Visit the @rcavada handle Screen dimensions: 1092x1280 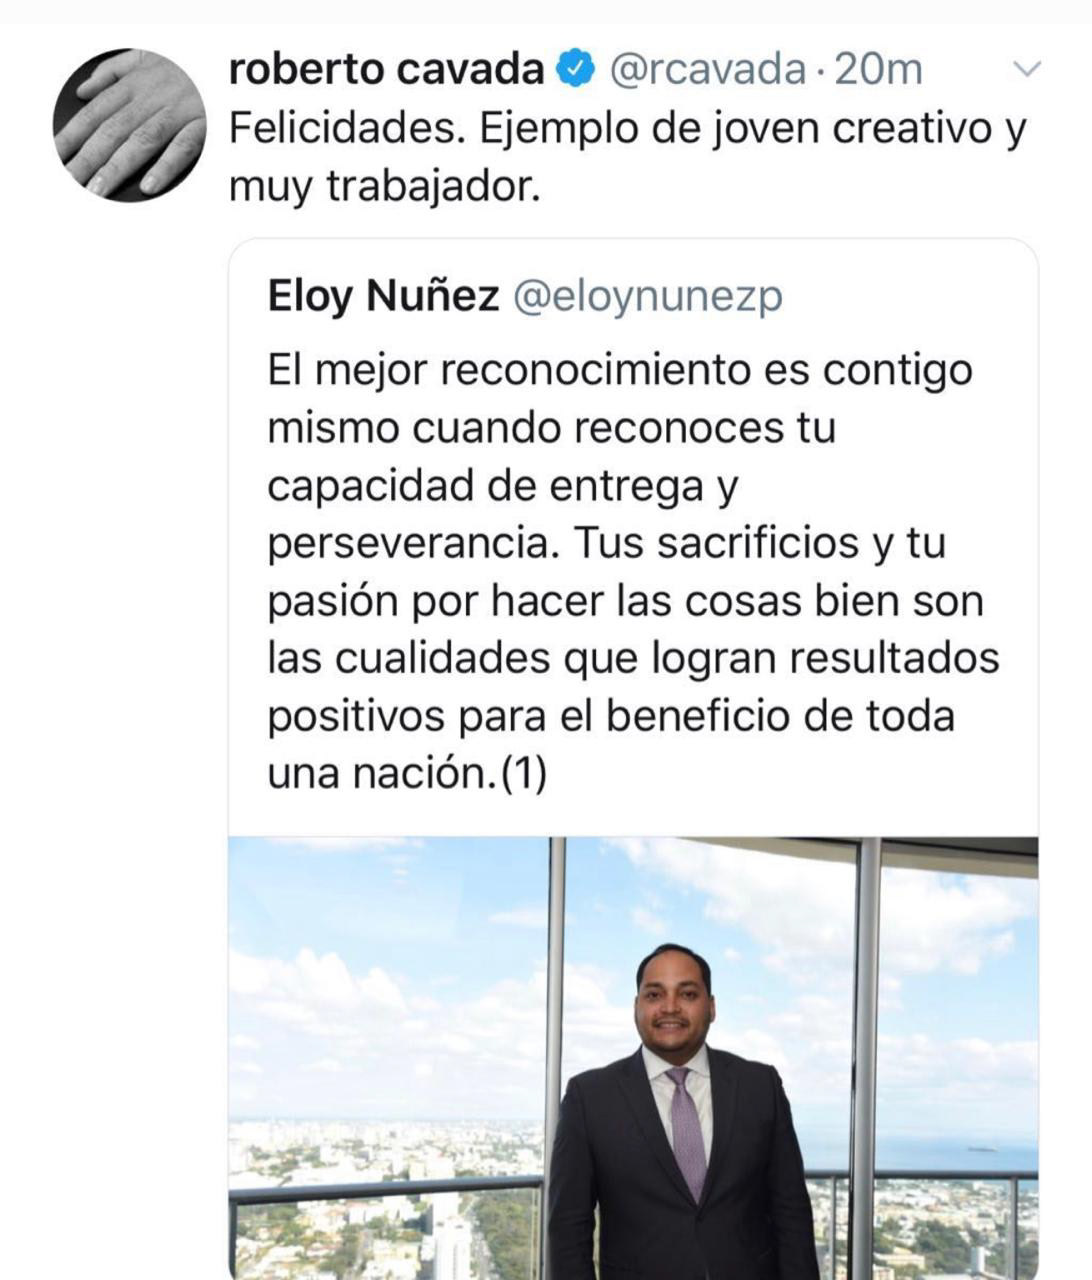tap(707, 69)
